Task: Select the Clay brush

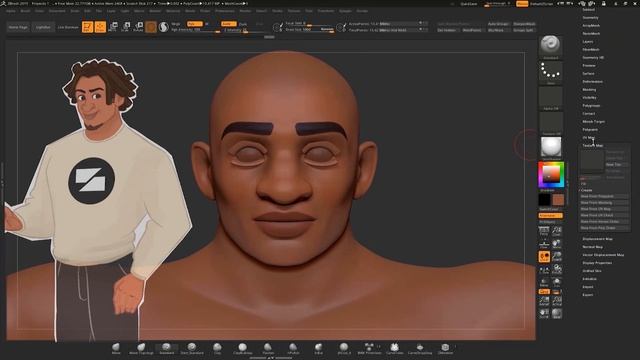Action: (x=217, y=348)
